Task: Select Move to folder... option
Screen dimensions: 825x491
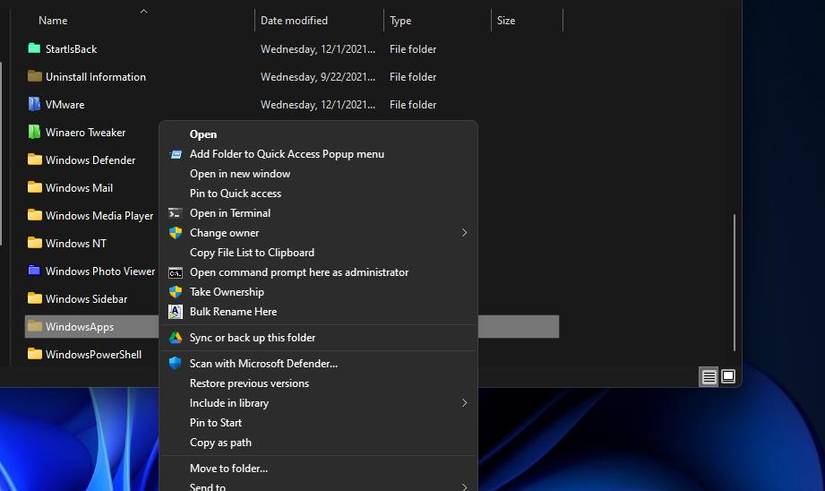Action: pyautogui.click(x=229, y=468)
